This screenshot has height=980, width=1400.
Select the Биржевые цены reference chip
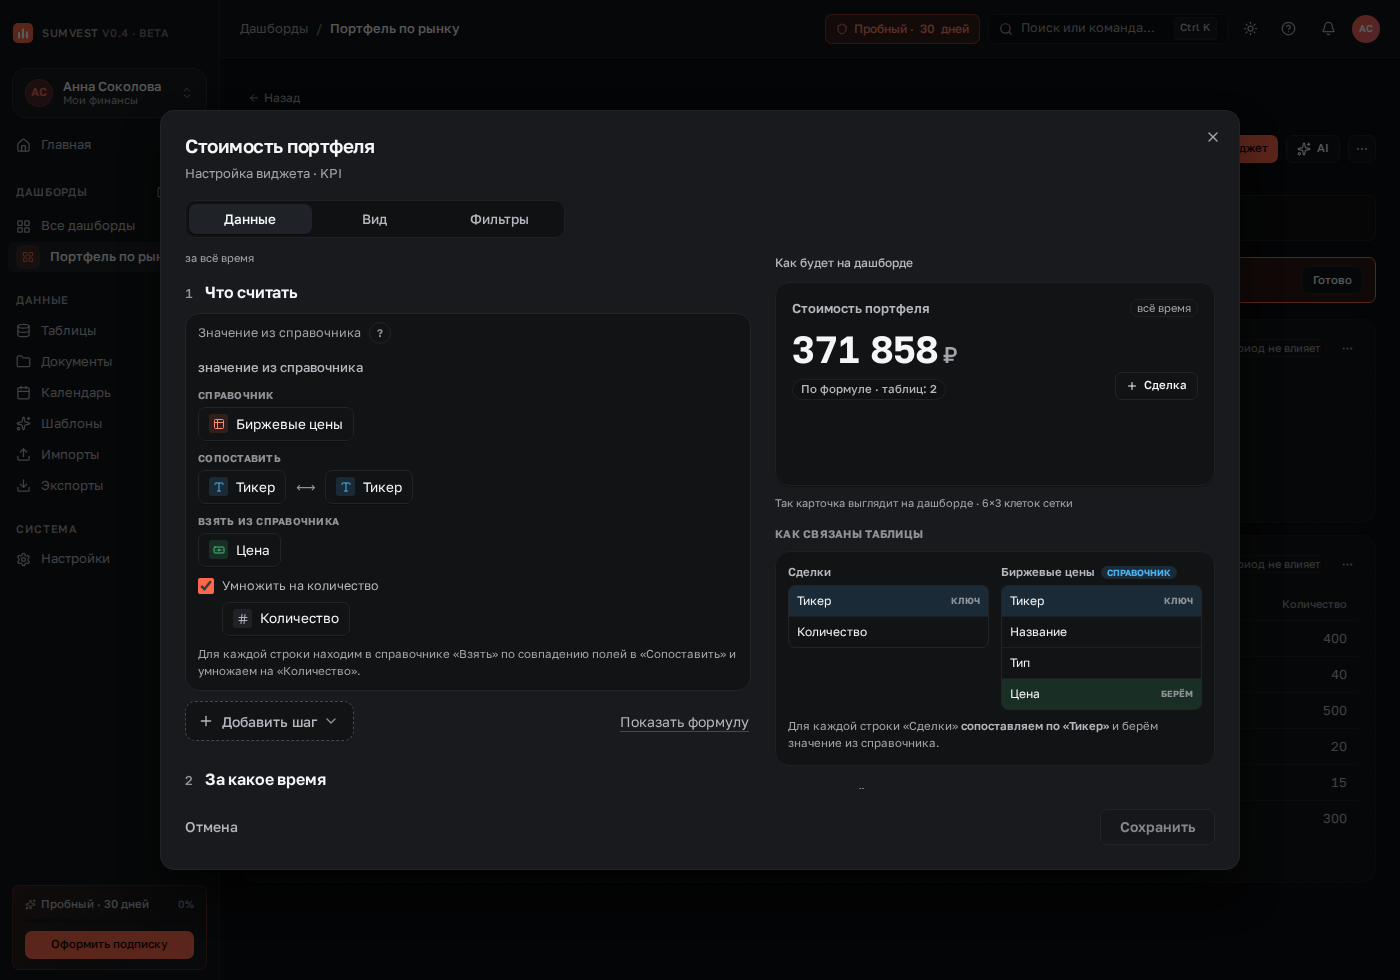276,424
